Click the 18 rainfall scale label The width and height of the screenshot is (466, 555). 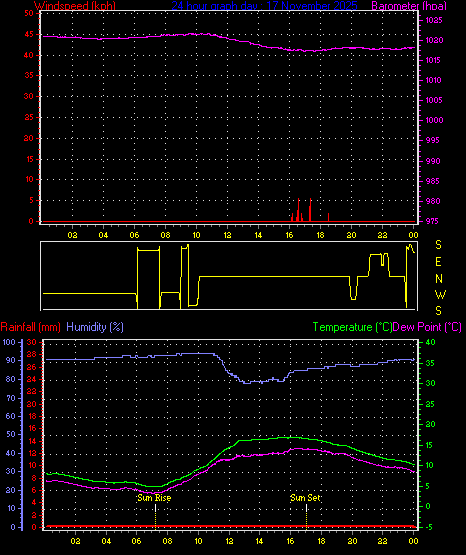click(32, 416)
